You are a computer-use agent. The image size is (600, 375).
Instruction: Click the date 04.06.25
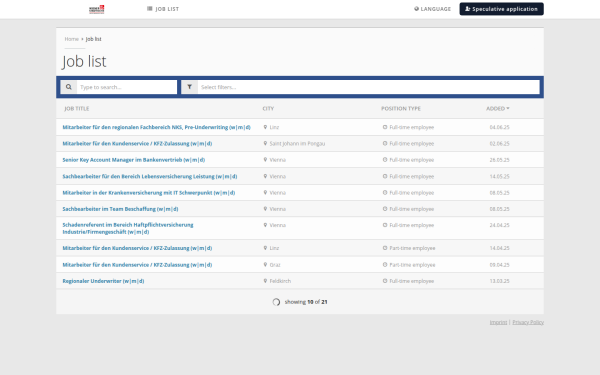pos(499,127)
